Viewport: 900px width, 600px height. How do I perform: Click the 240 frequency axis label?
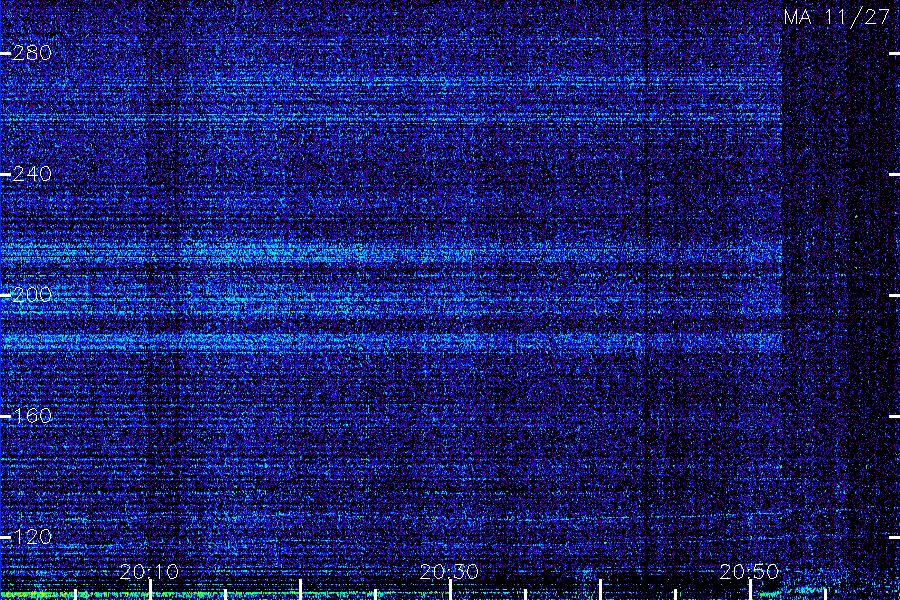pyautogui.click(x=32, y=174)
